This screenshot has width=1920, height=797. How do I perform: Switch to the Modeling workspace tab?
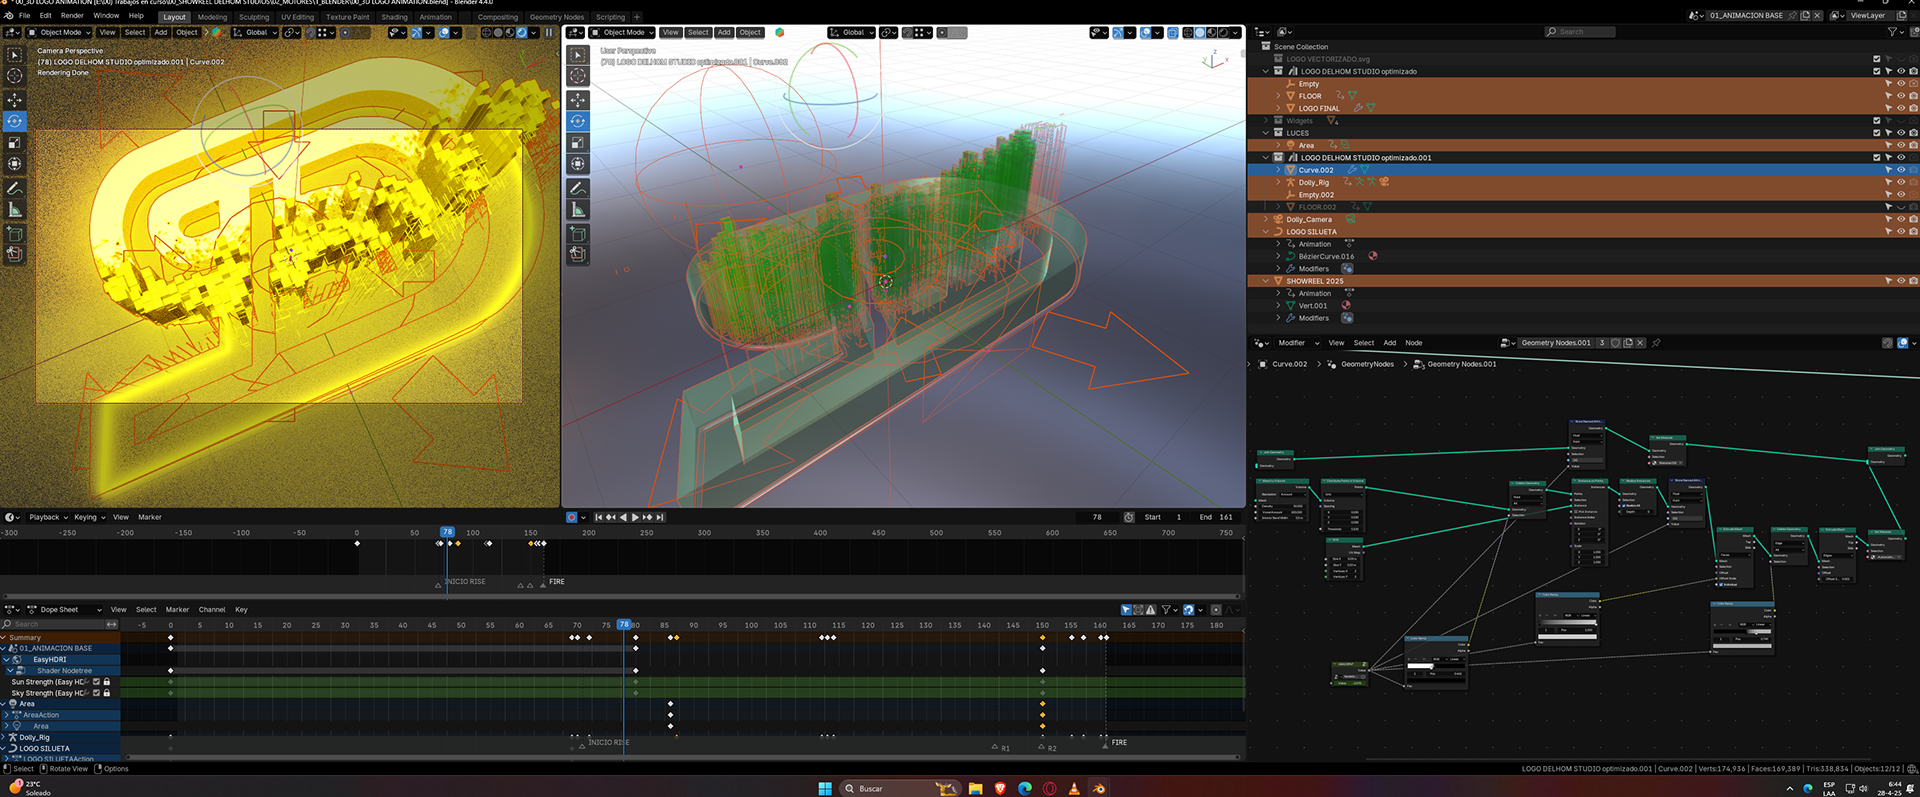[x=212, y=17]
